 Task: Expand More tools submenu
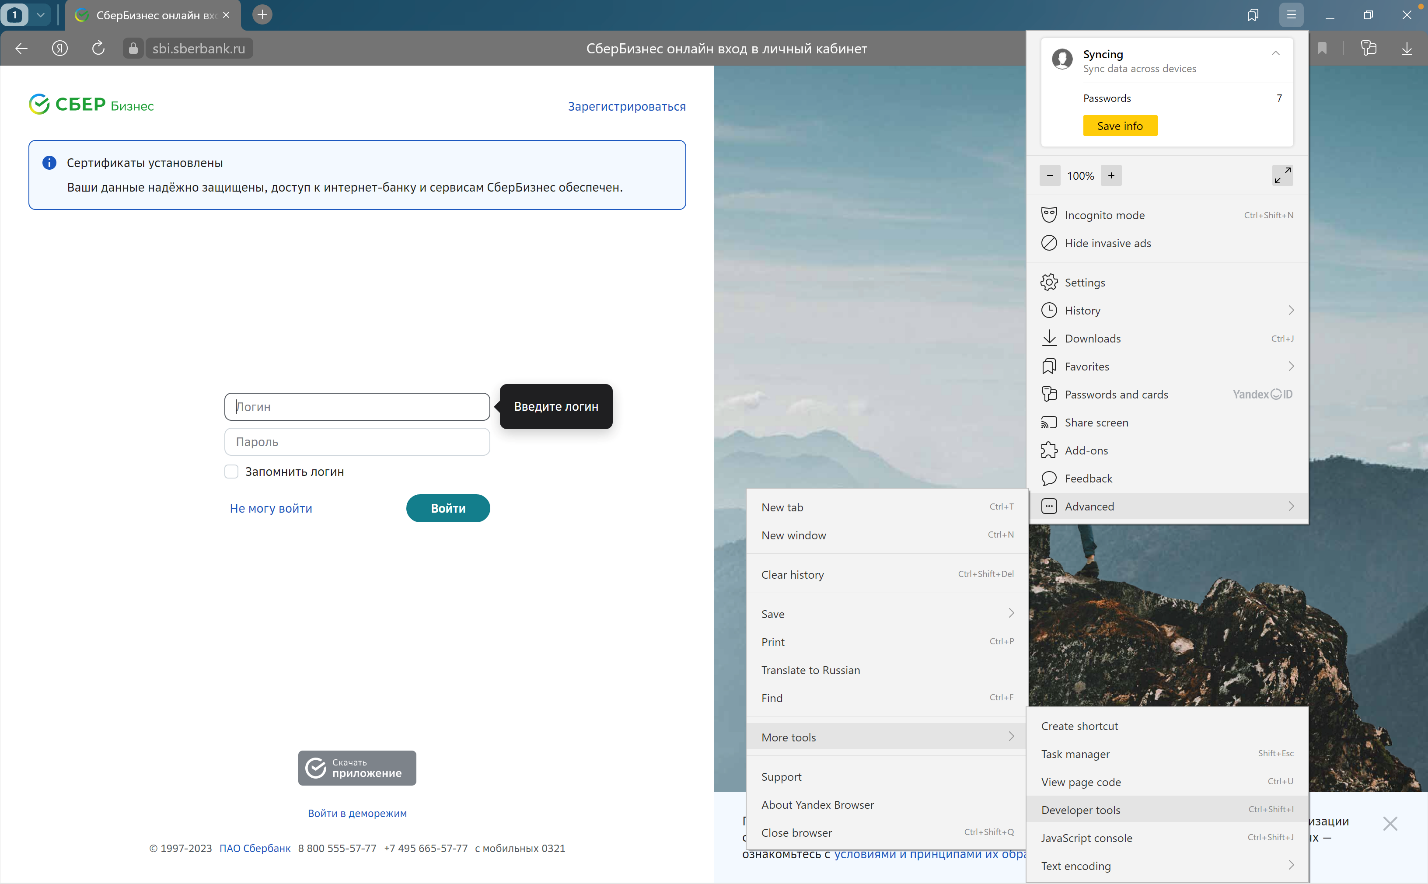887,737
